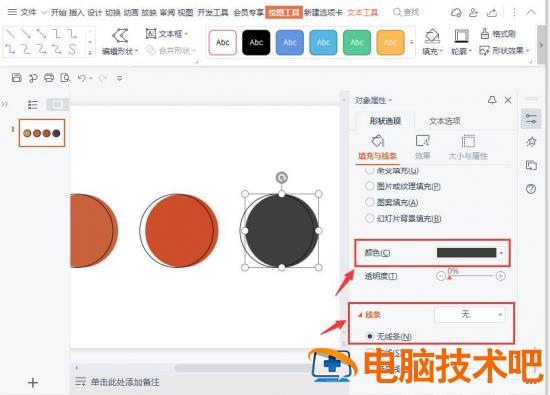
Task: Click the dark 颜色 fill color swatch
Action: [x=467, y=253]
